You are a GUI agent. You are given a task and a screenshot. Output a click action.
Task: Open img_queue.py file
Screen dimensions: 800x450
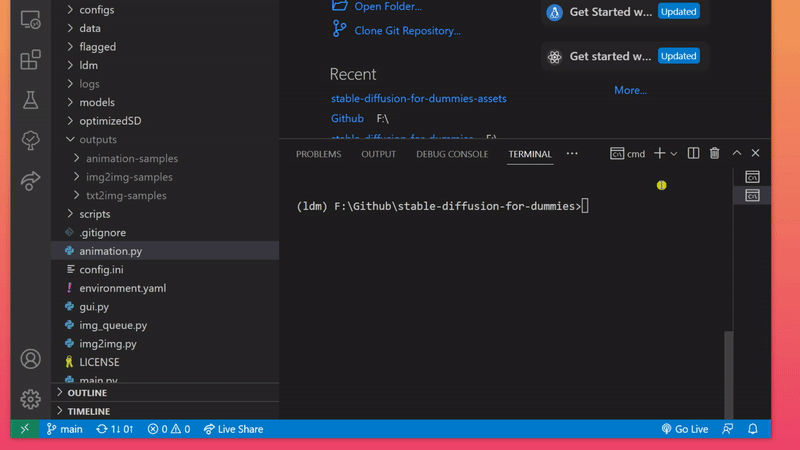pyautogui.click(x=165, y=325)
